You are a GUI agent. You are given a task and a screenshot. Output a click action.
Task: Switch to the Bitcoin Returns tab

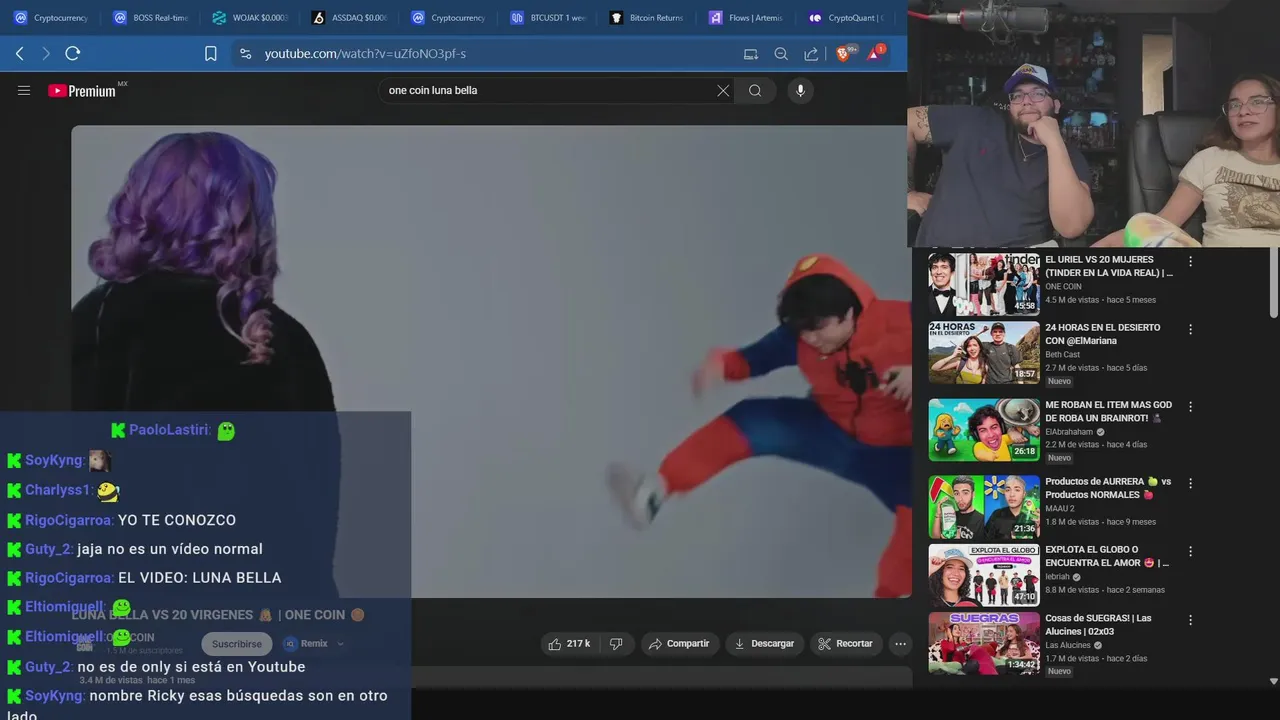coord(647,18)
